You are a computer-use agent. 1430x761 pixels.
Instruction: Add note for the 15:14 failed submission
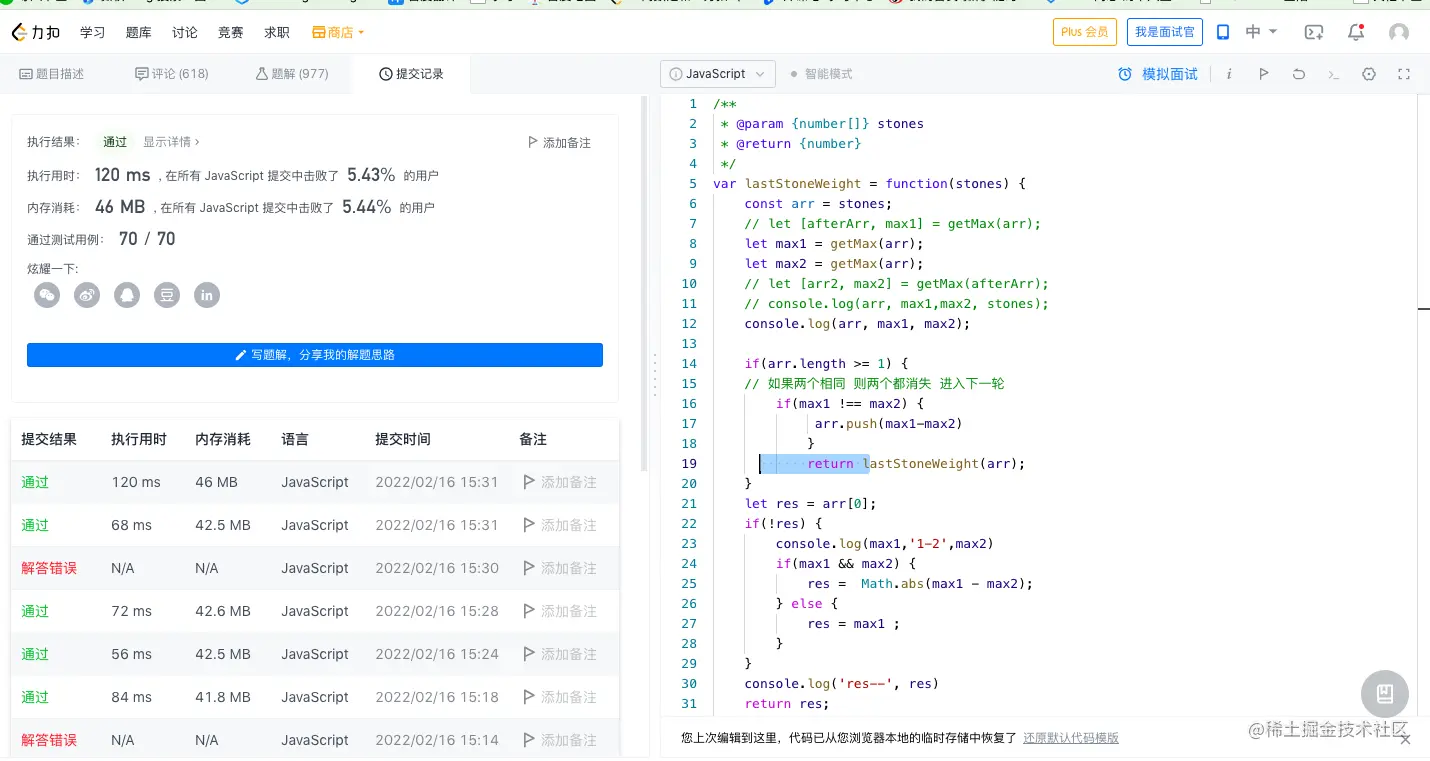(x=559, y=740)
